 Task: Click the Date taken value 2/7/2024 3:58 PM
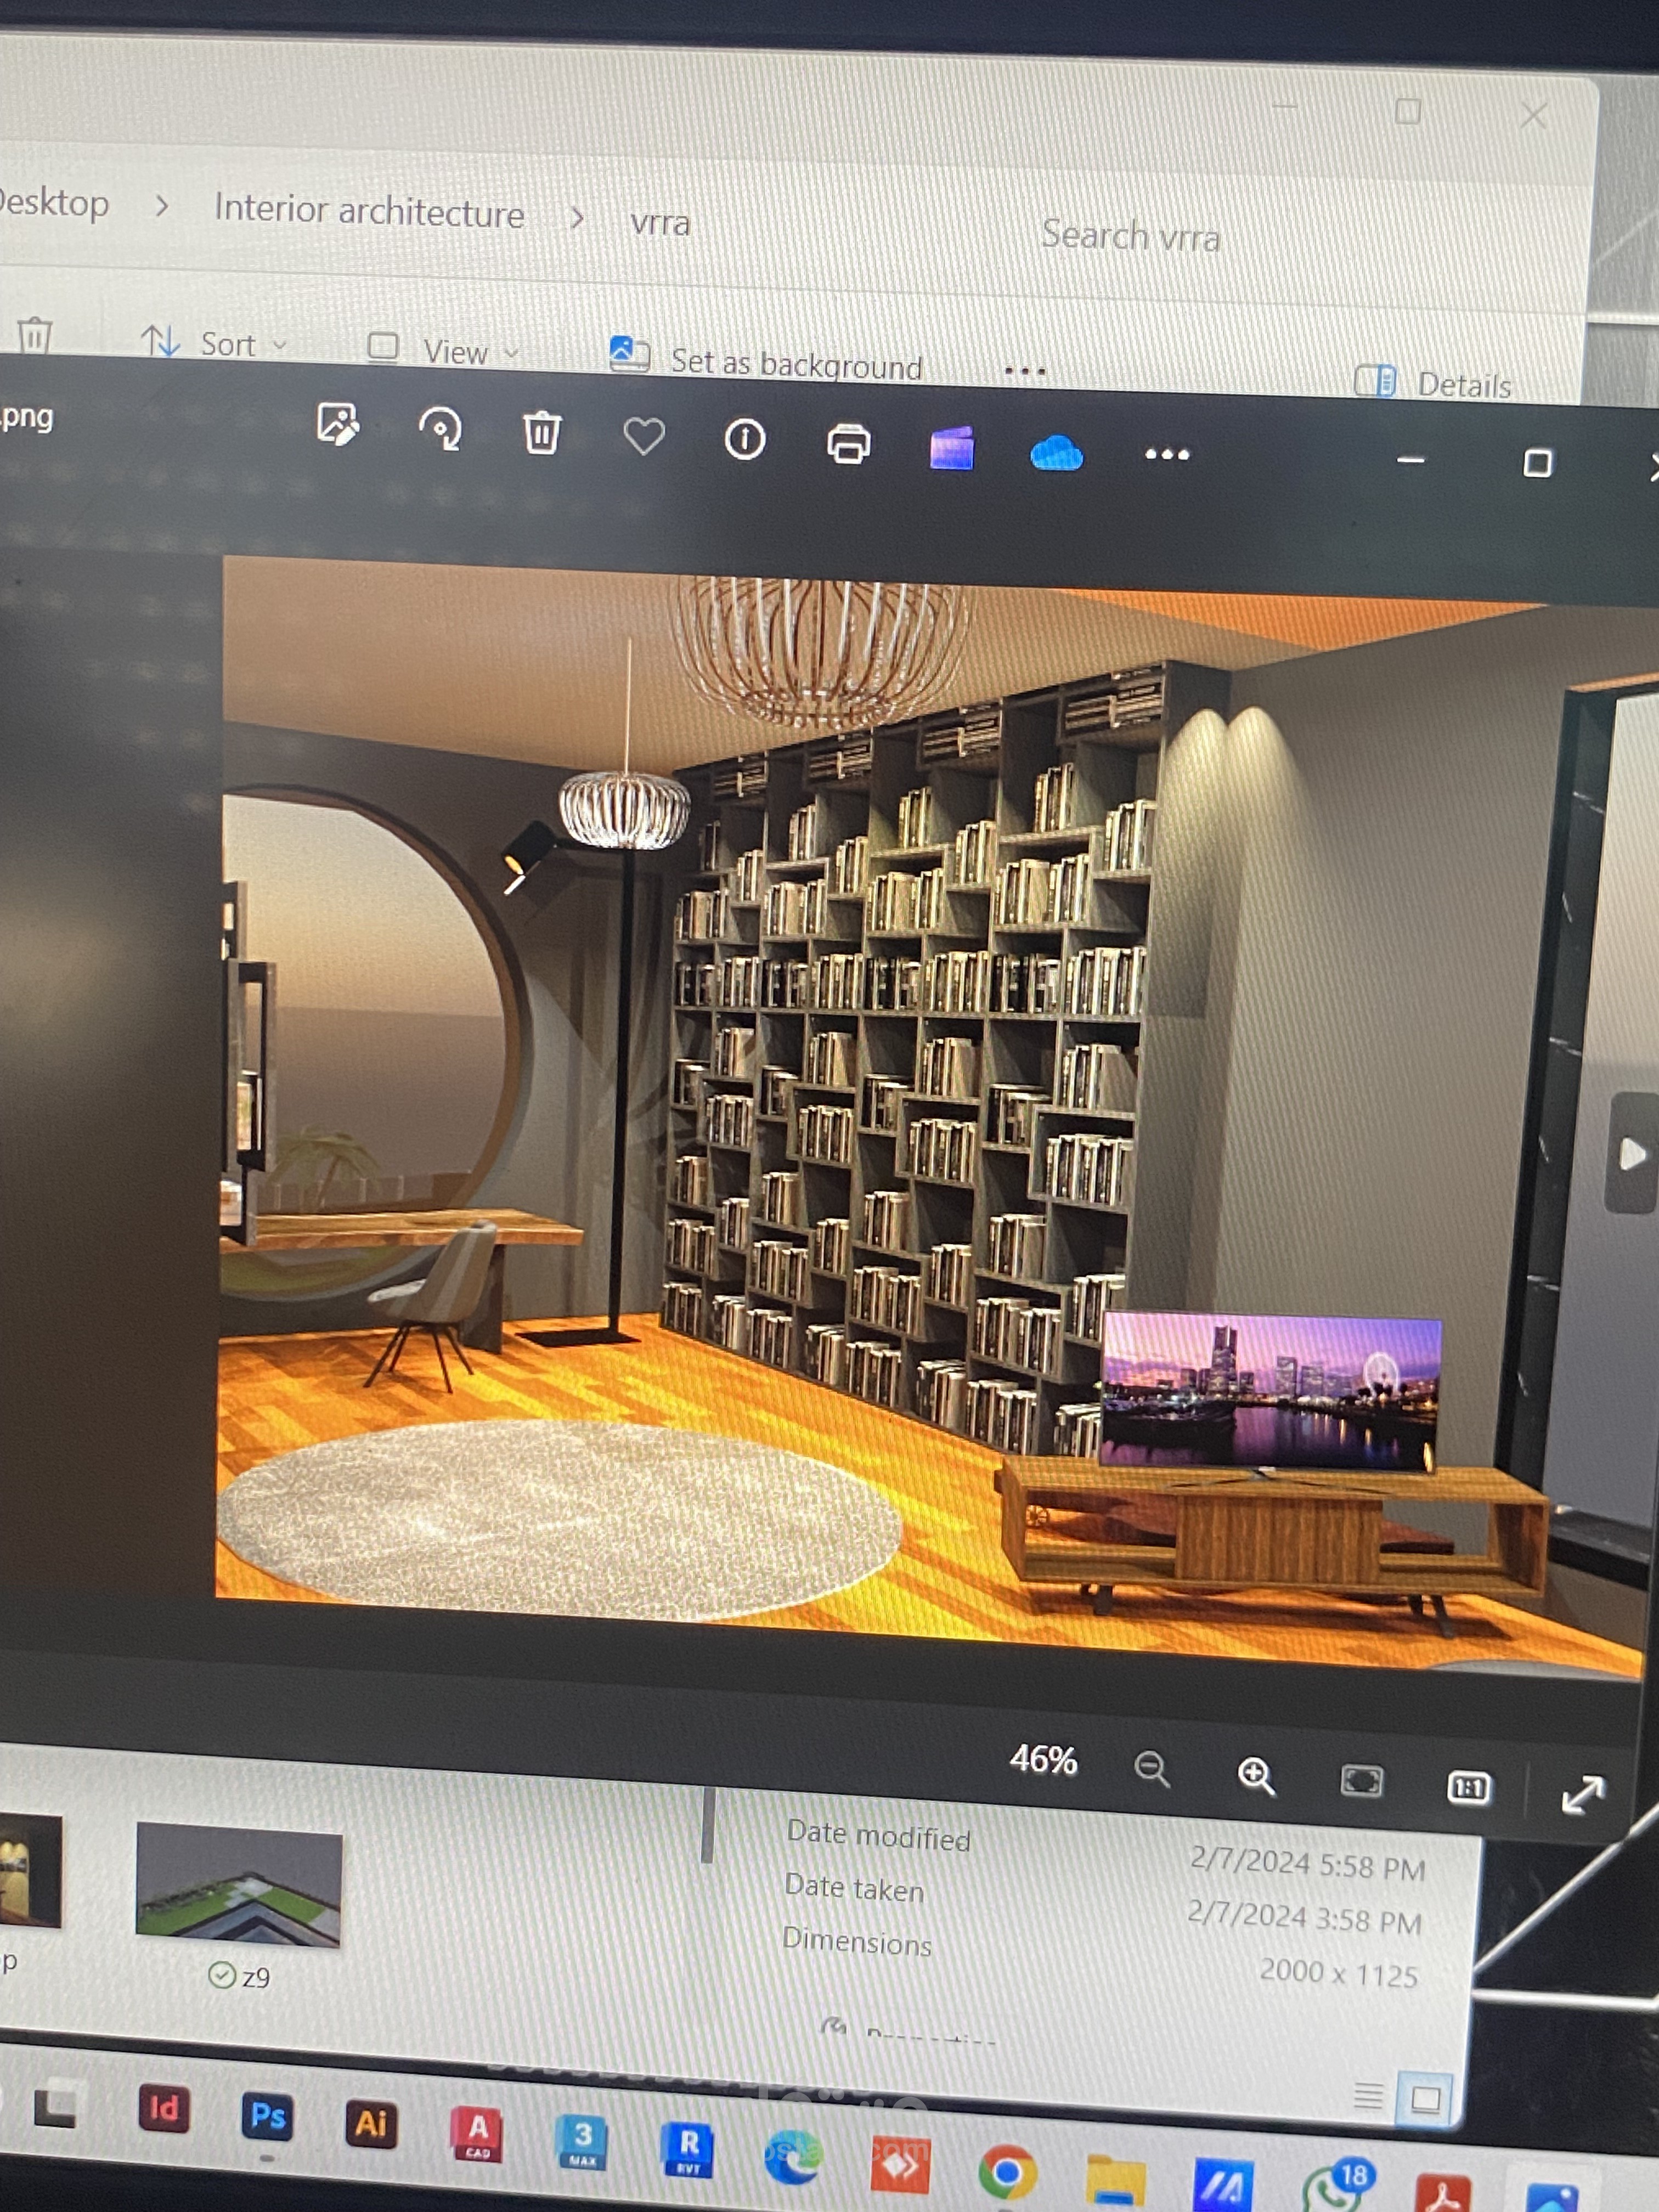click(x=1304, y=1918)
